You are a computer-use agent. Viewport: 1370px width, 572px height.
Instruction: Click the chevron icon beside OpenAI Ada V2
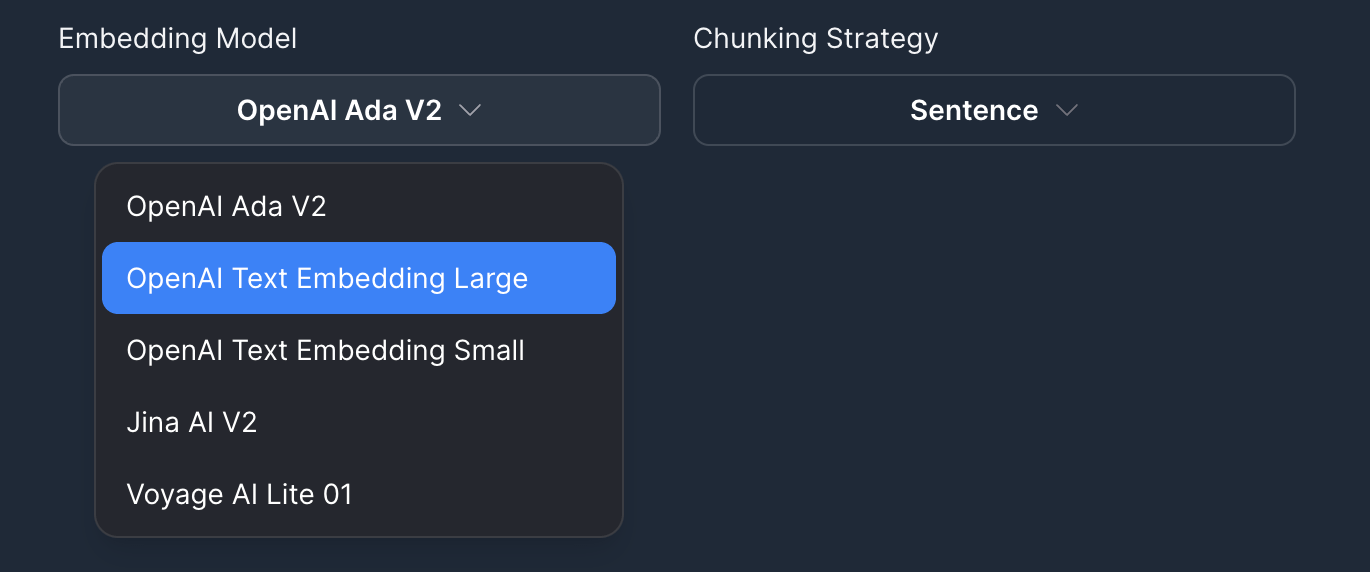tap(470, 110)
